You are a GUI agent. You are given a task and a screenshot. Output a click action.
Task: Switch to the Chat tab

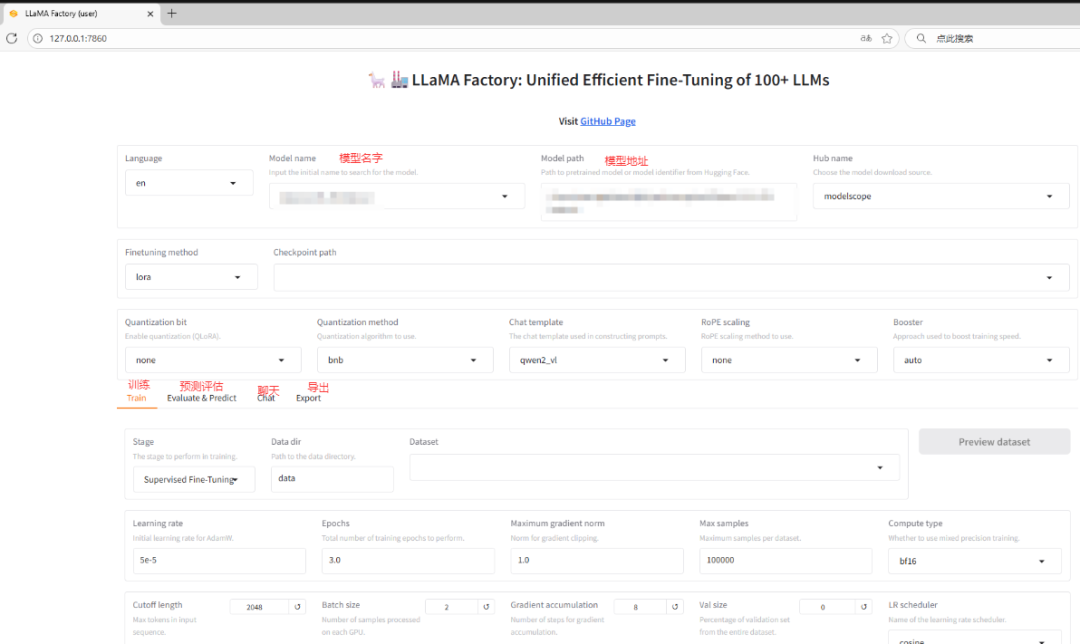pyautogui.click(x=266, y=398)
